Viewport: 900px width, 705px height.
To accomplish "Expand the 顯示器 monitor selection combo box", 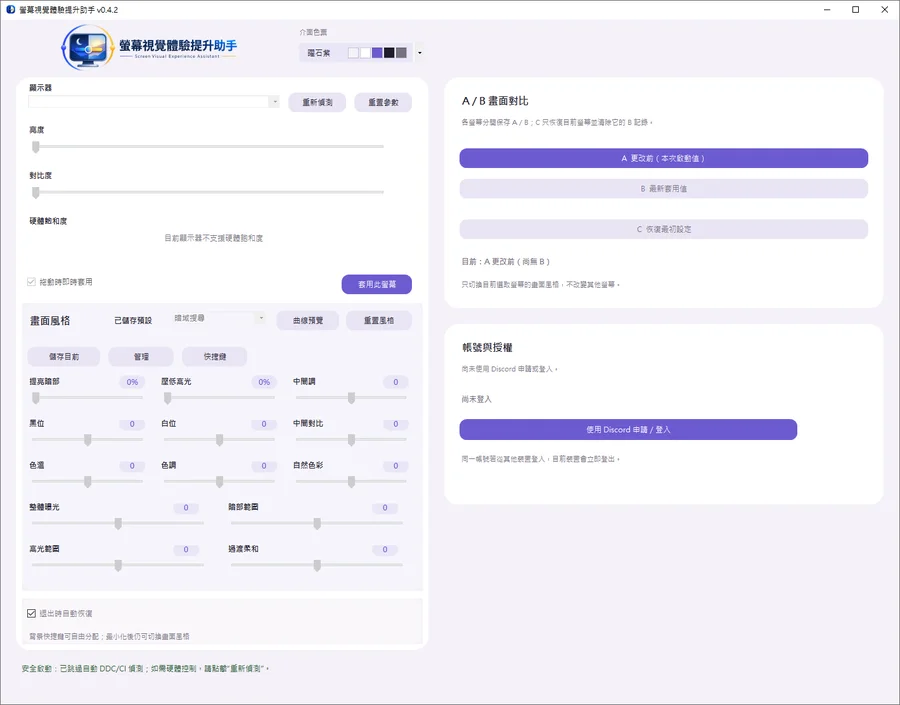I will click(154, 102).
